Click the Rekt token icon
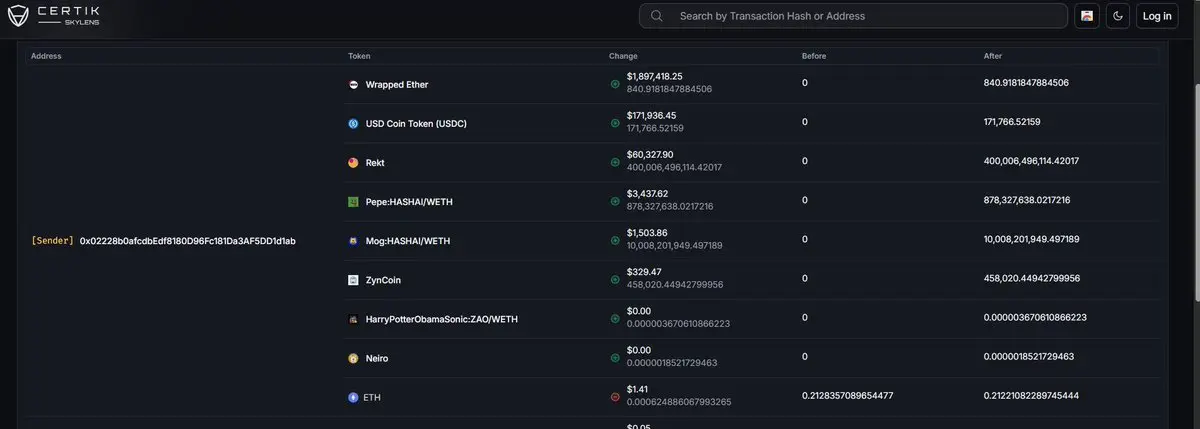The width and height of the screenshot is (1200, 429). click(x=353, y=163)
